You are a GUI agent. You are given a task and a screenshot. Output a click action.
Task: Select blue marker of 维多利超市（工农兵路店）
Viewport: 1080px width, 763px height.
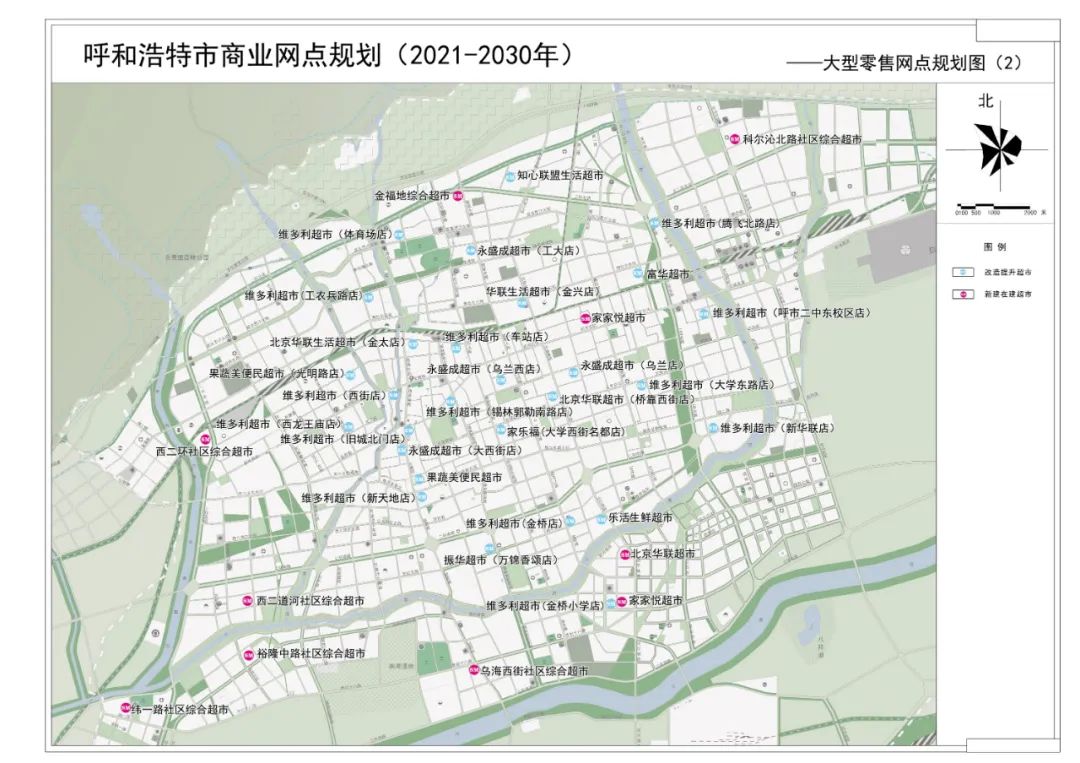pos(368,297)
